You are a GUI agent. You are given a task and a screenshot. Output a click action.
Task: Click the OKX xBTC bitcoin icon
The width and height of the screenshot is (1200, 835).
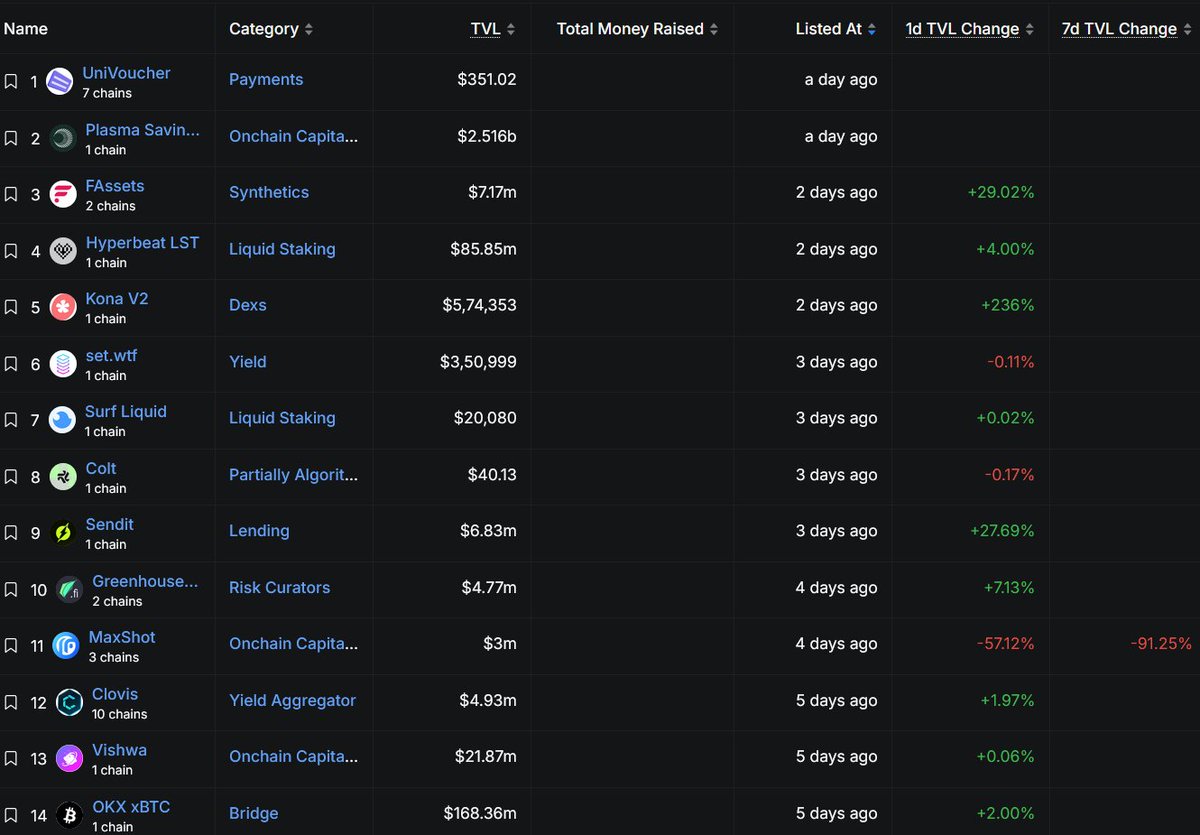click(69, 815)
